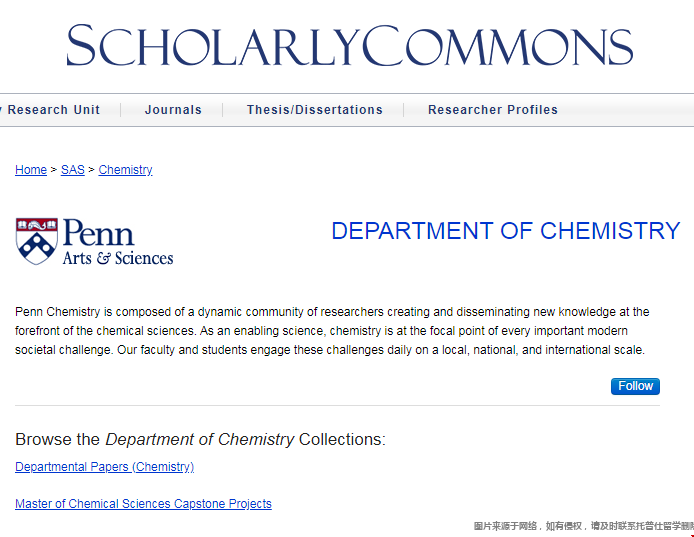Click the Penn shield crest icon

coord(36,241)
